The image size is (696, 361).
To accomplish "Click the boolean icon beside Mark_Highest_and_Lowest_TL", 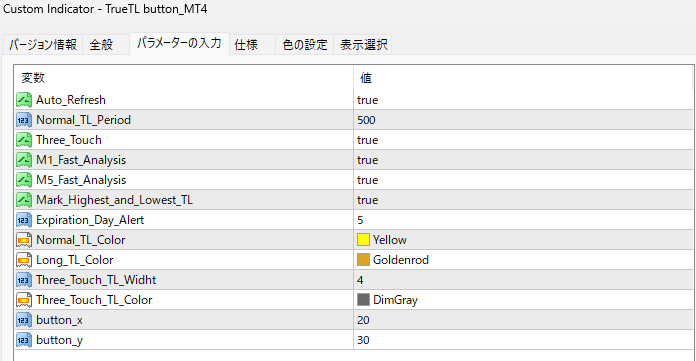I will tap(24, 200).
